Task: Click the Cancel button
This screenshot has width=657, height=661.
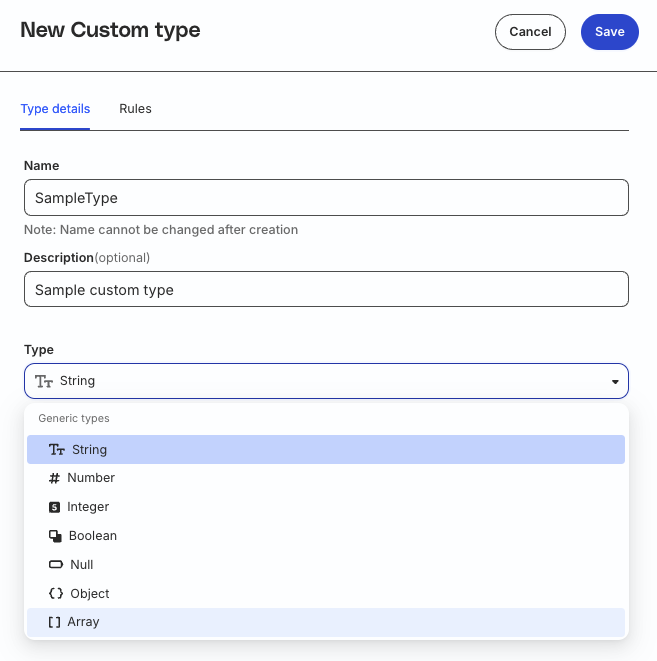Action: click(x=530, y=32)
